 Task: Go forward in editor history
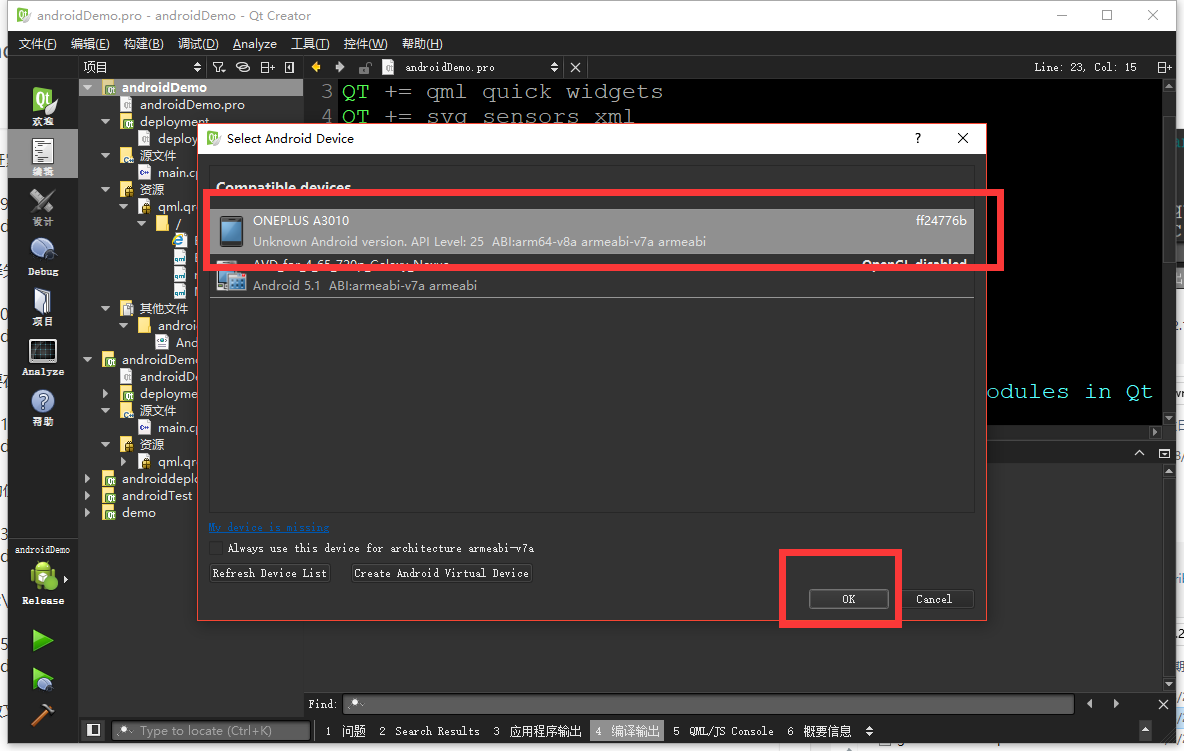tap(340, 67)
